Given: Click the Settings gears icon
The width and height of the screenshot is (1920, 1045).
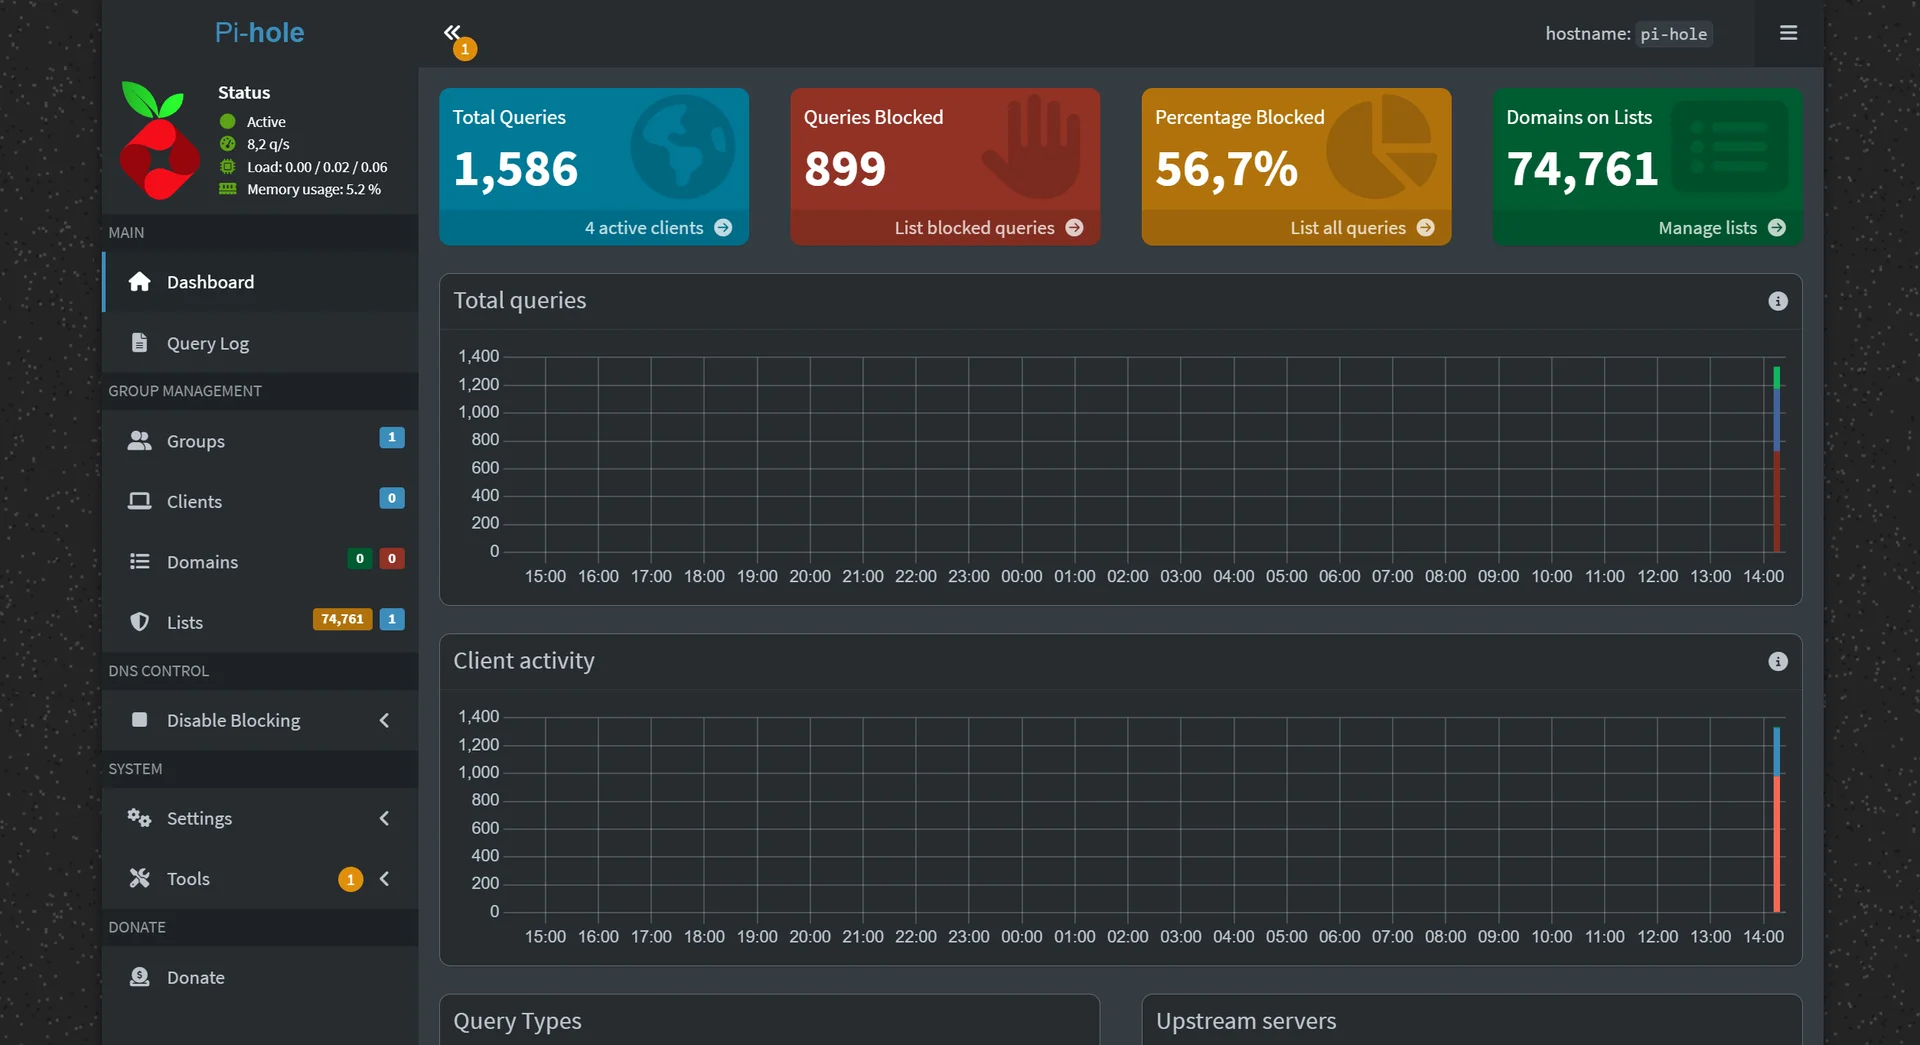Looking at the screenshot, I should [x=140, y=818].
